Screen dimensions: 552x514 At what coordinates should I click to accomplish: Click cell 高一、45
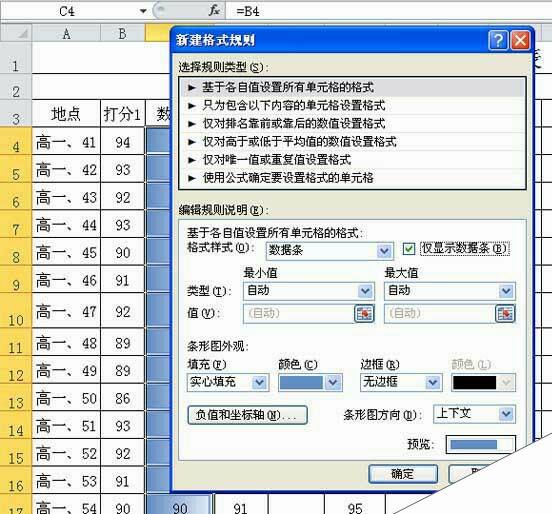[x=66, y=252]
